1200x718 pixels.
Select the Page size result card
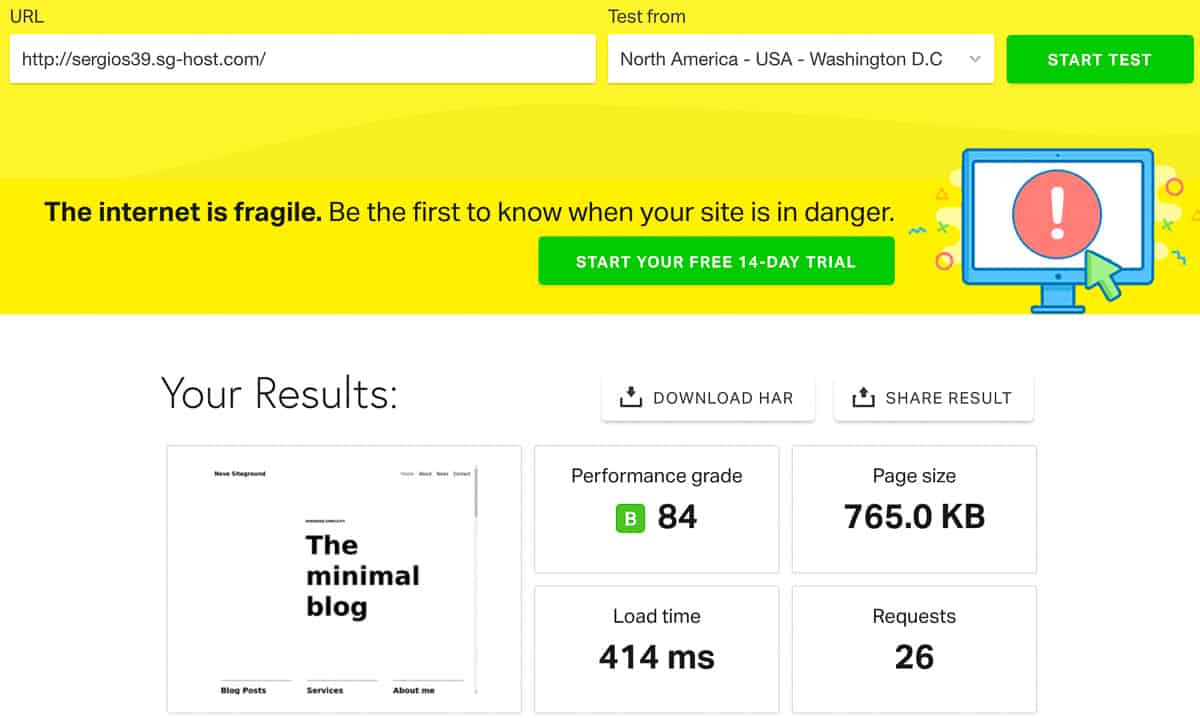tap(914, 509)
